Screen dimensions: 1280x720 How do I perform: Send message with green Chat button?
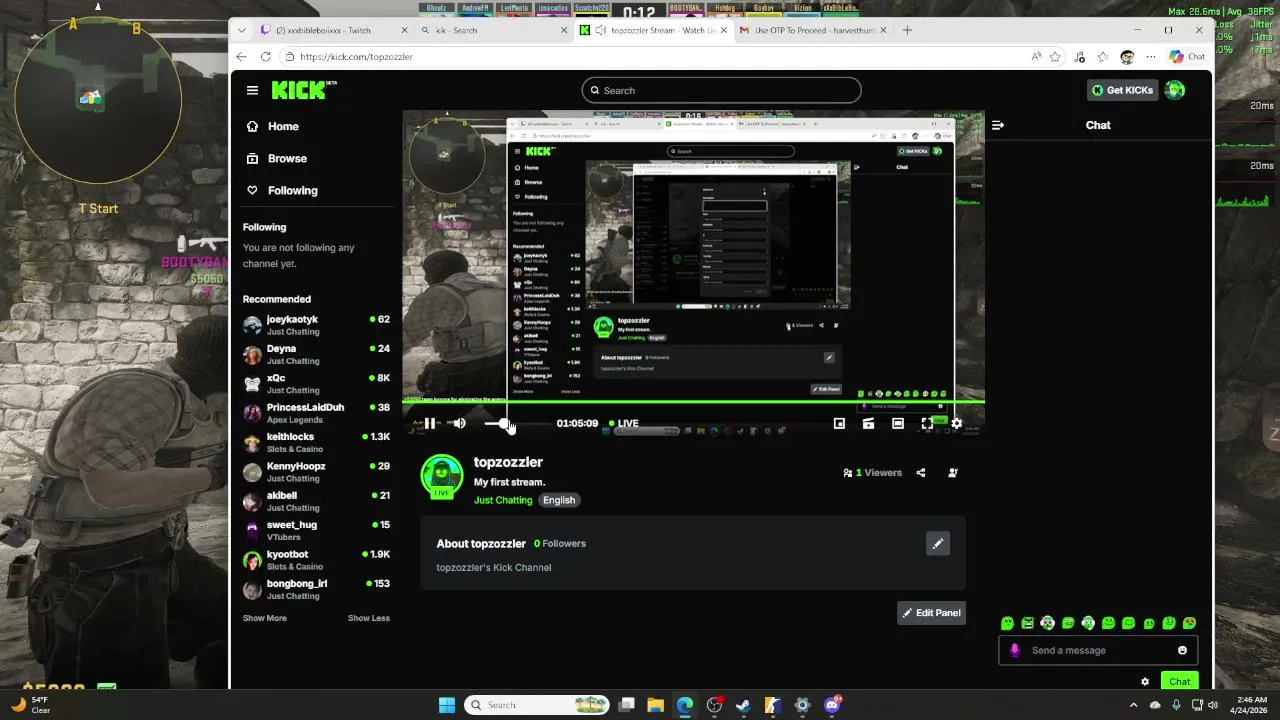coord(1180,682)
